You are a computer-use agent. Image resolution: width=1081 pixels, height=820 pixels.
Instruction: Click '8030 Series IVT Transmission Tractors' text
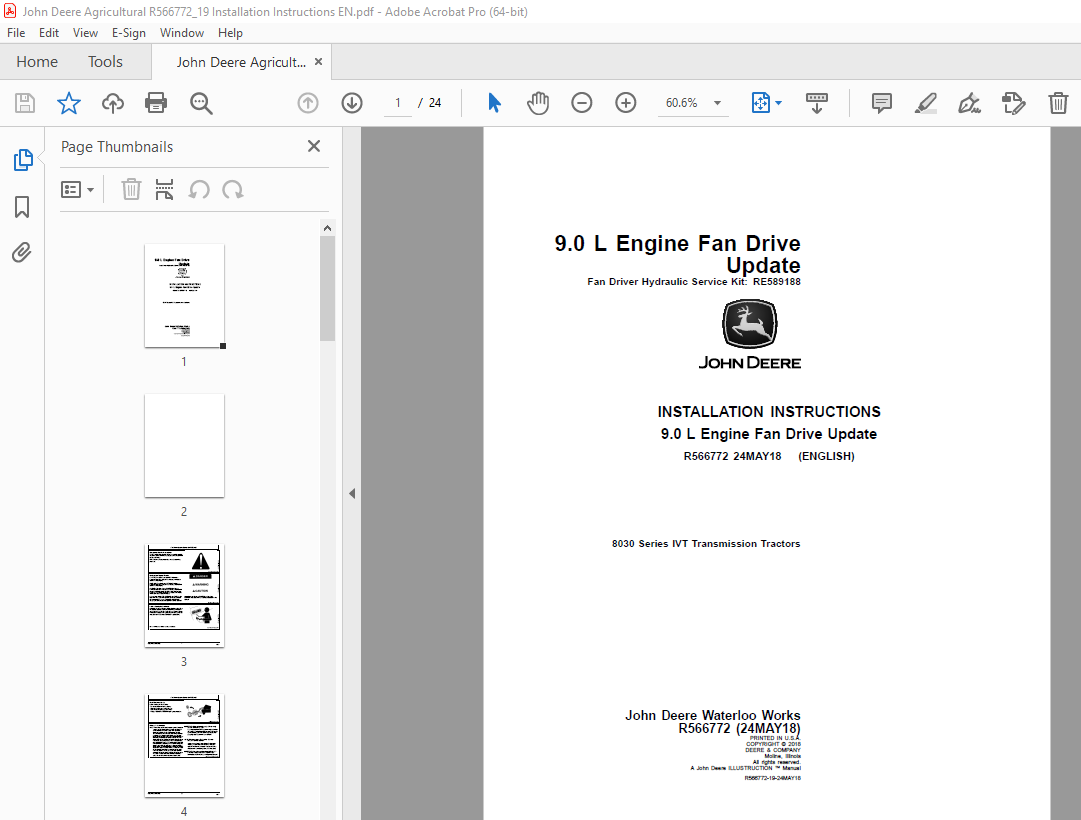tap(706, 543)
